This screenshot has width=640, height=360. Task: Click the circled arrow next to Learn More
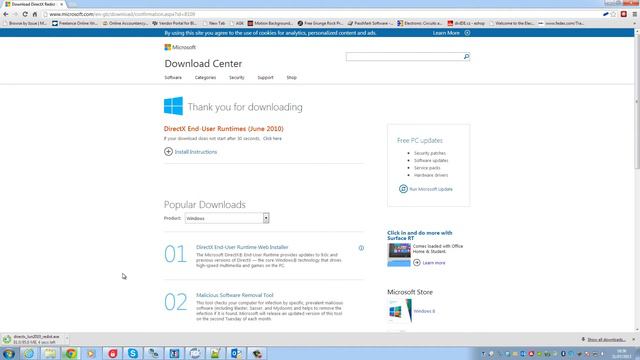pos(467,33)
